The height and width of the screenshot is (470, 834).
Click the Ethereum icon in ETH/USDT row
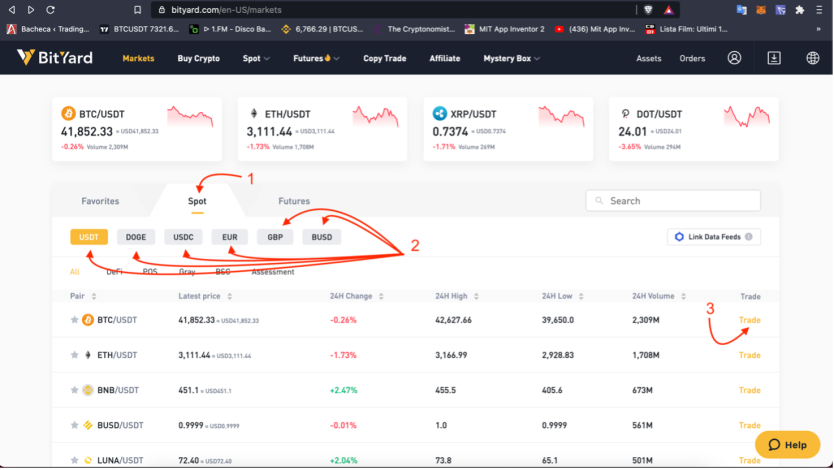pos(88,355)
